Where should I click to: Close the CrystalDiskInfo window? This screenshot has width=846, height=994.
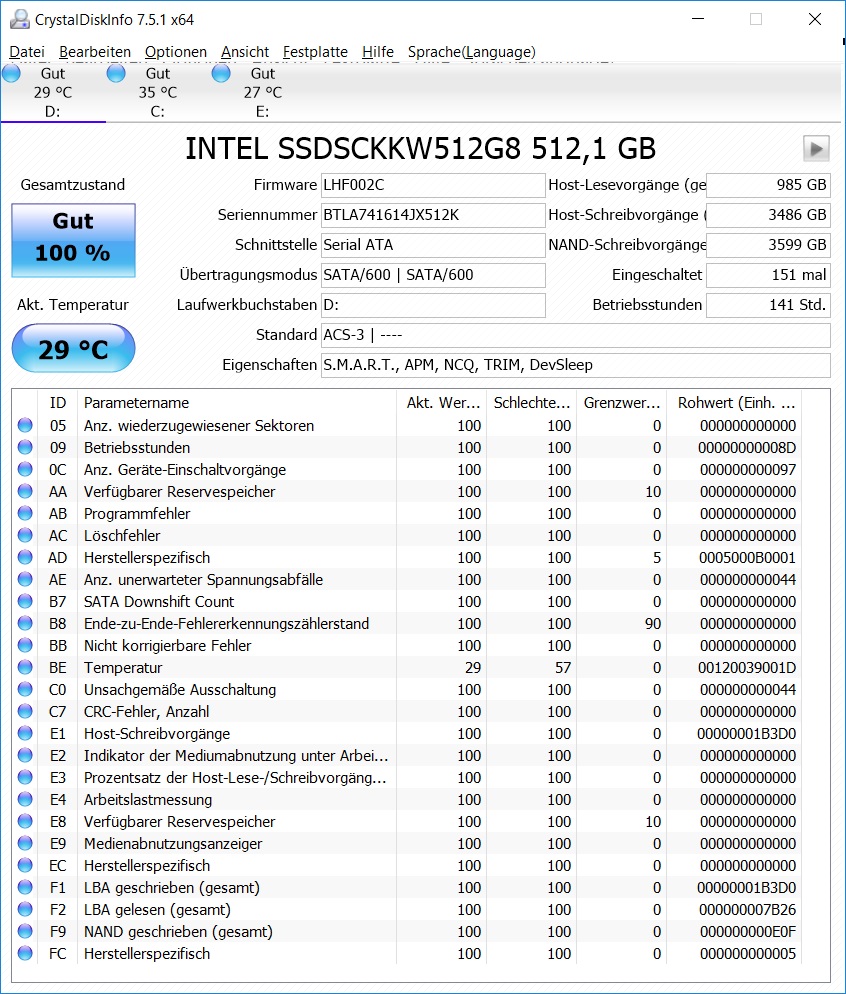click(815, 19)
